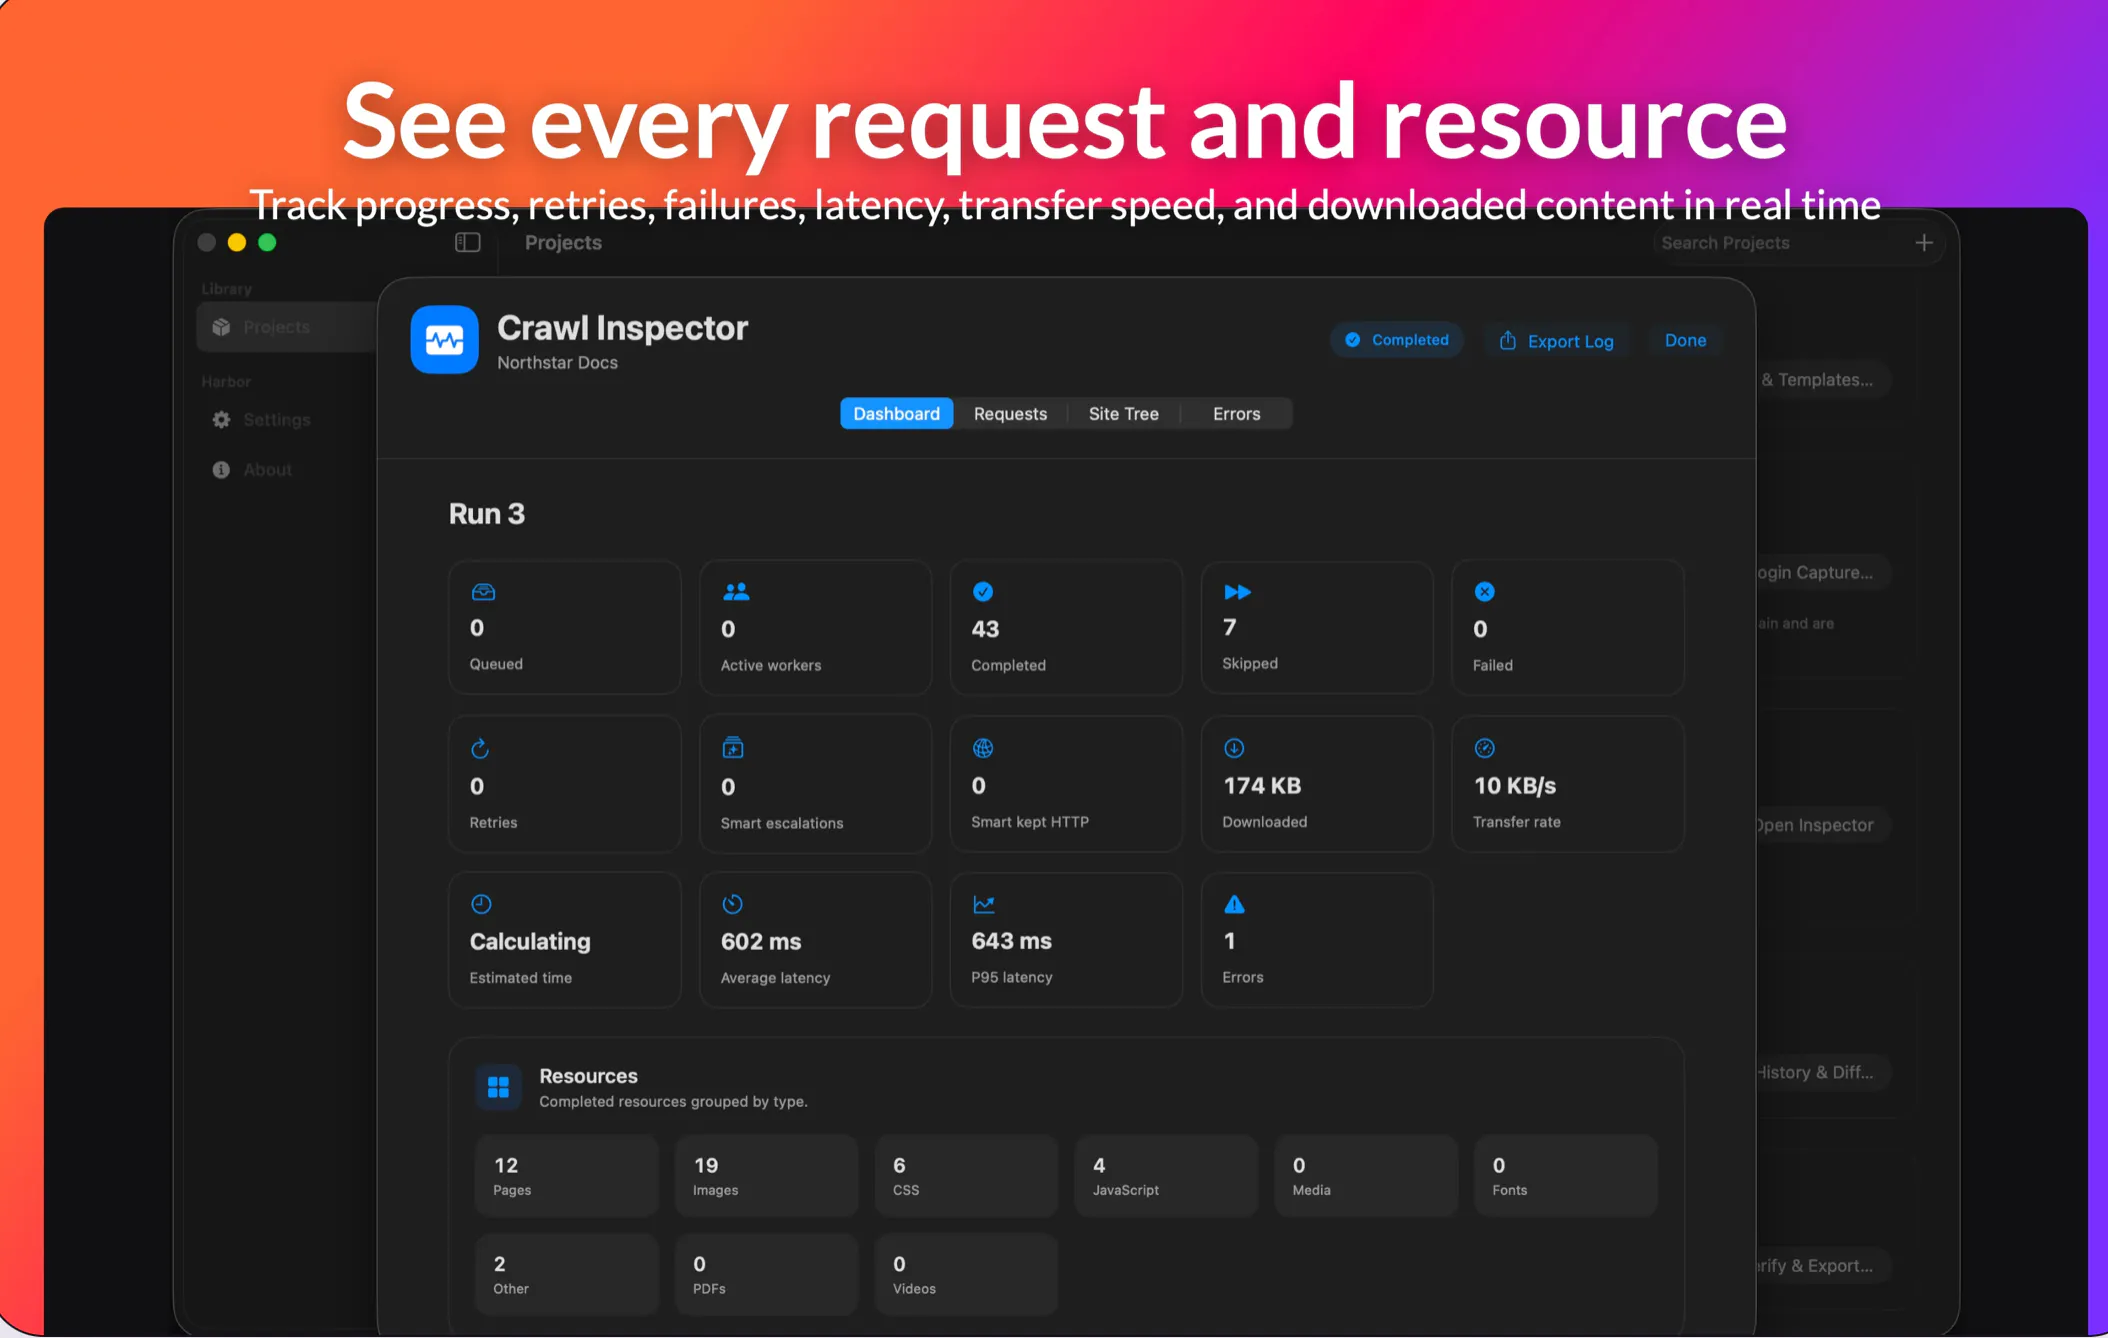
Task: Click the 0 Videos resource tile
Action: point(966,1275)
